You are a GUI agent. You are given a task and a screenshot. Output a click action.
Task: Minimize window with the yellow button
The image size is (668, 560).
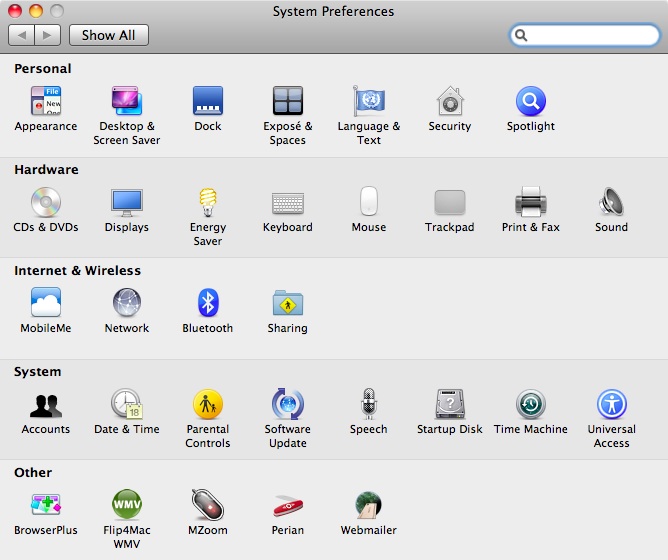point(36,10)
